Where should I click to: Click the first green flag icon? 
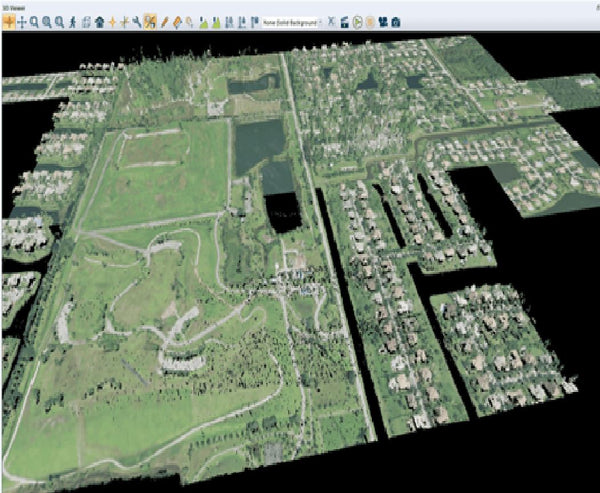(204, 20)
